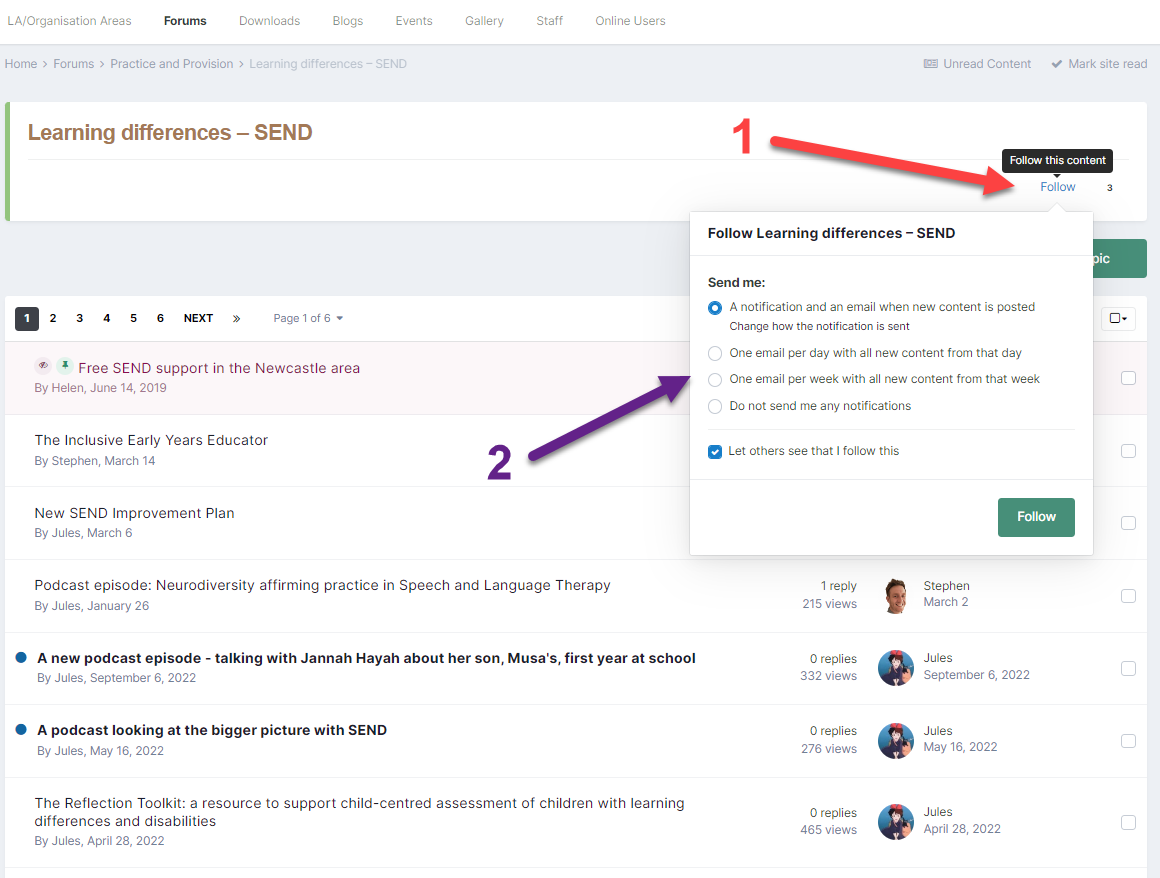Image resolution: width=1160 pixels, height=878 pixels.
Task: Tick checkbox for New SEND Improvement Plan
Action: click(x=1128, y=523)
